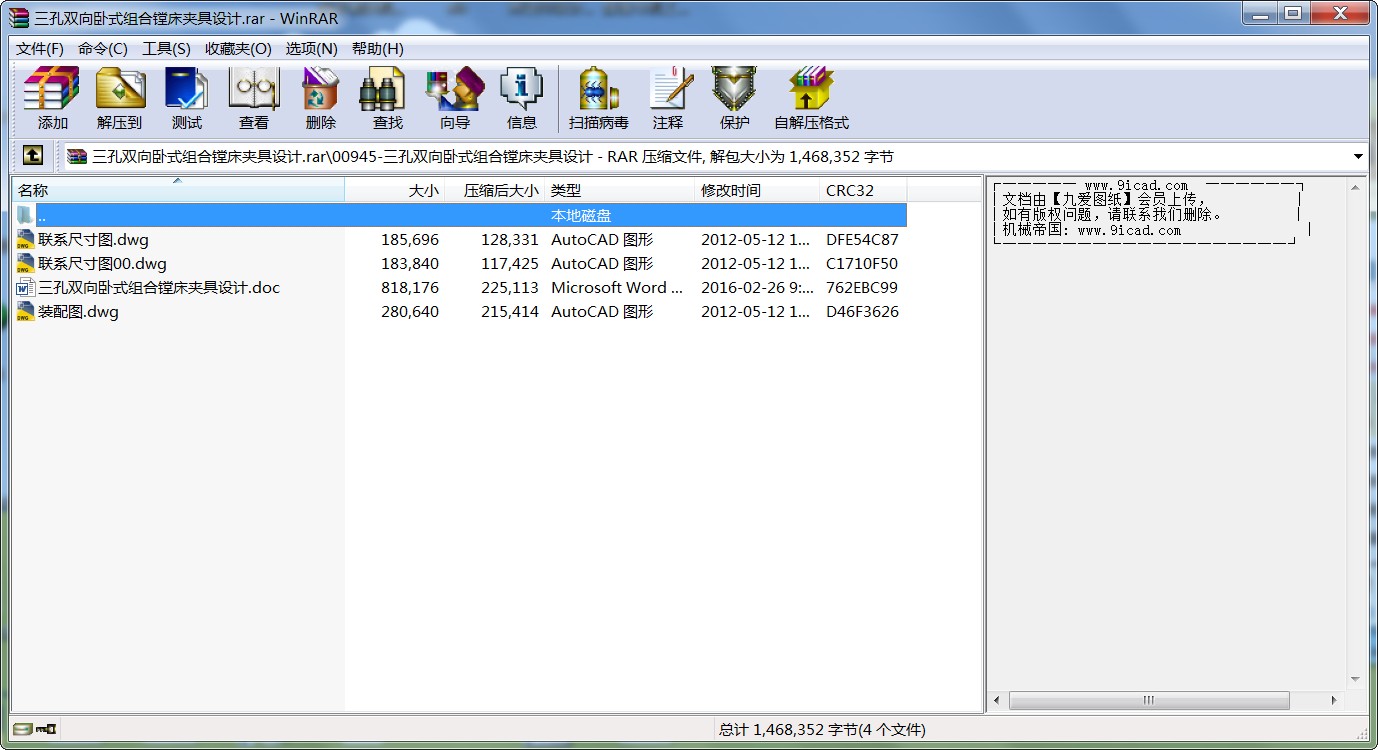
Task: Click the parent folder '..' icon
Action: click(25, 215)
